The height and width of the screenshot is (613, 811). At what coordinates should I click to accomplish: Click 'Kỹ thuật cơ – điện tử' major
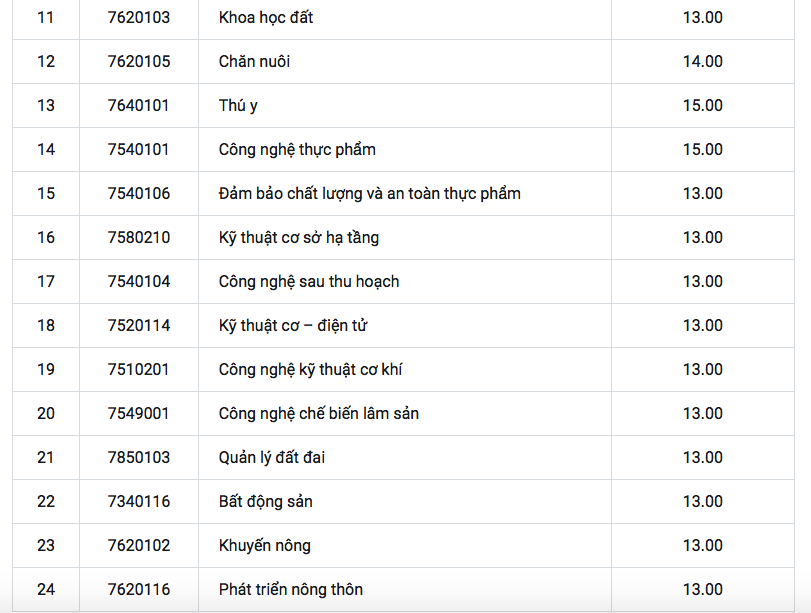296,326
